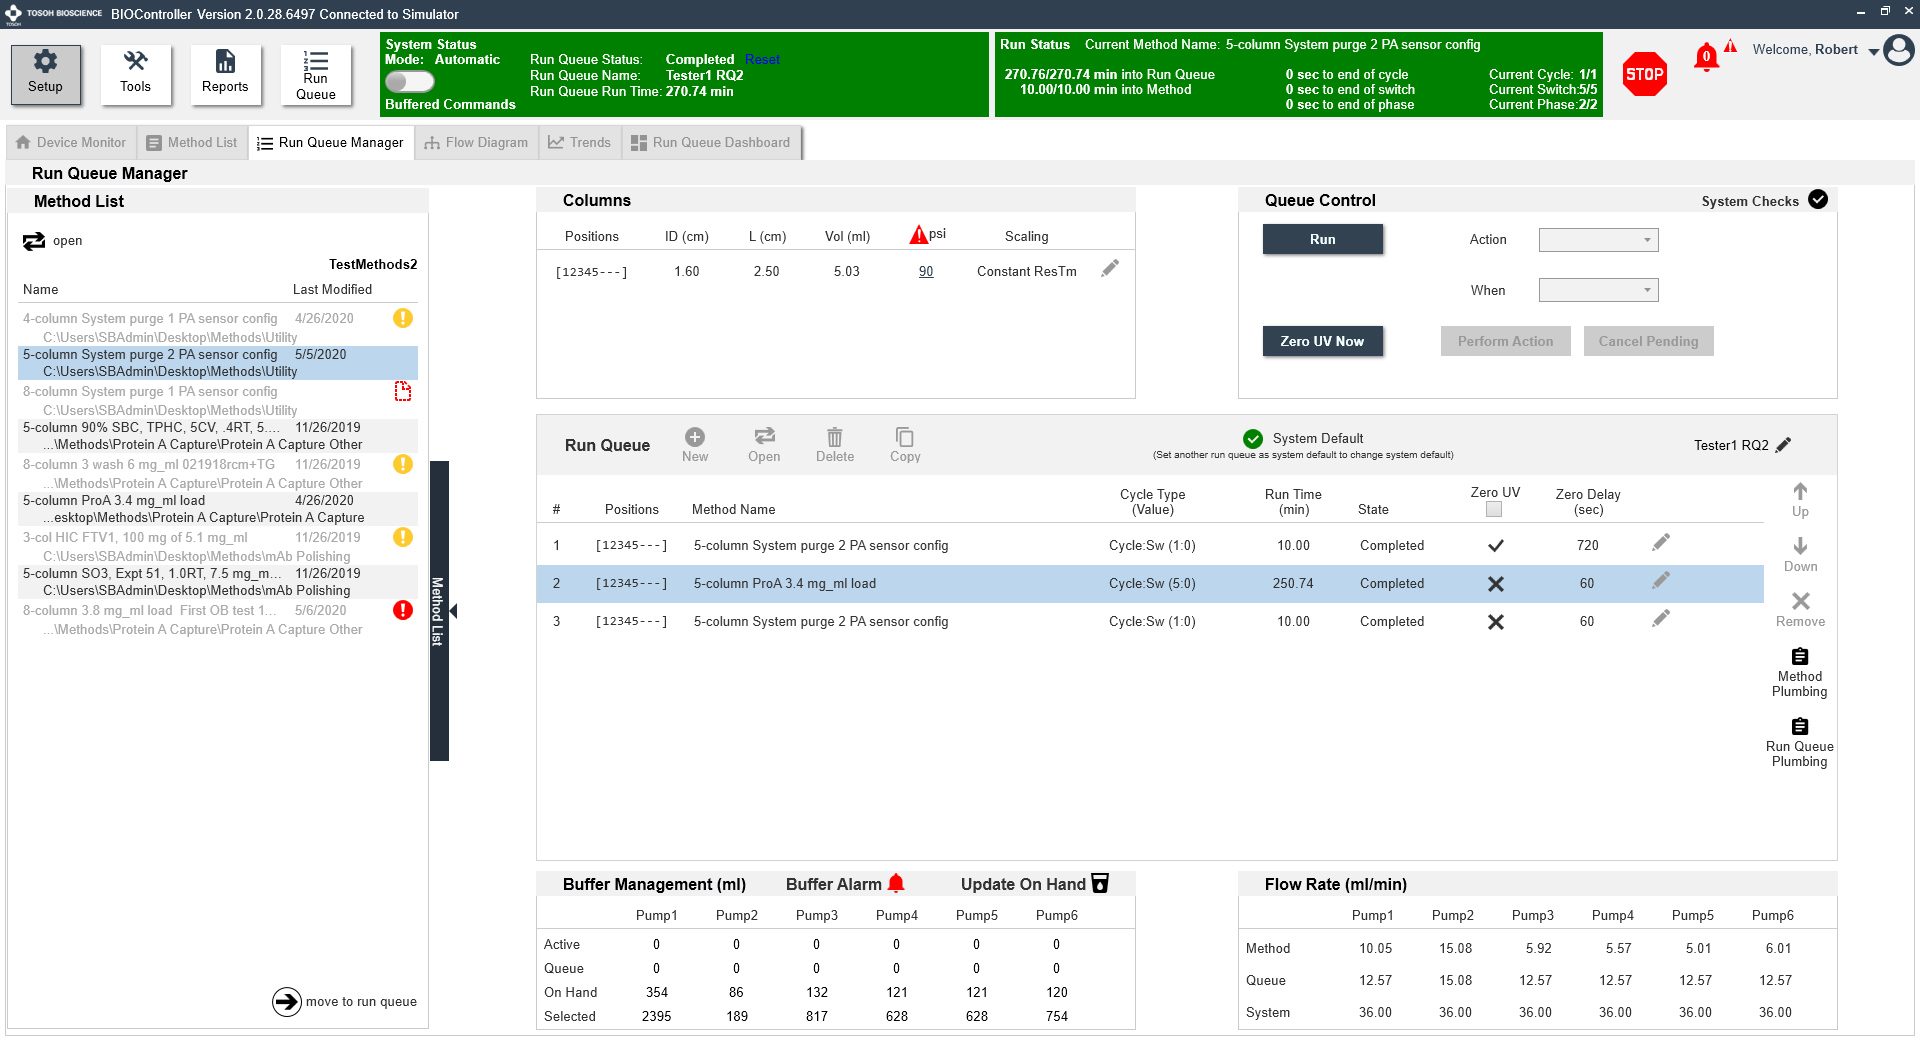Toggle Zero UV X for row 3
Screen dimensions: 1920x1040
pyautogui.click(x=1496, y=622)
